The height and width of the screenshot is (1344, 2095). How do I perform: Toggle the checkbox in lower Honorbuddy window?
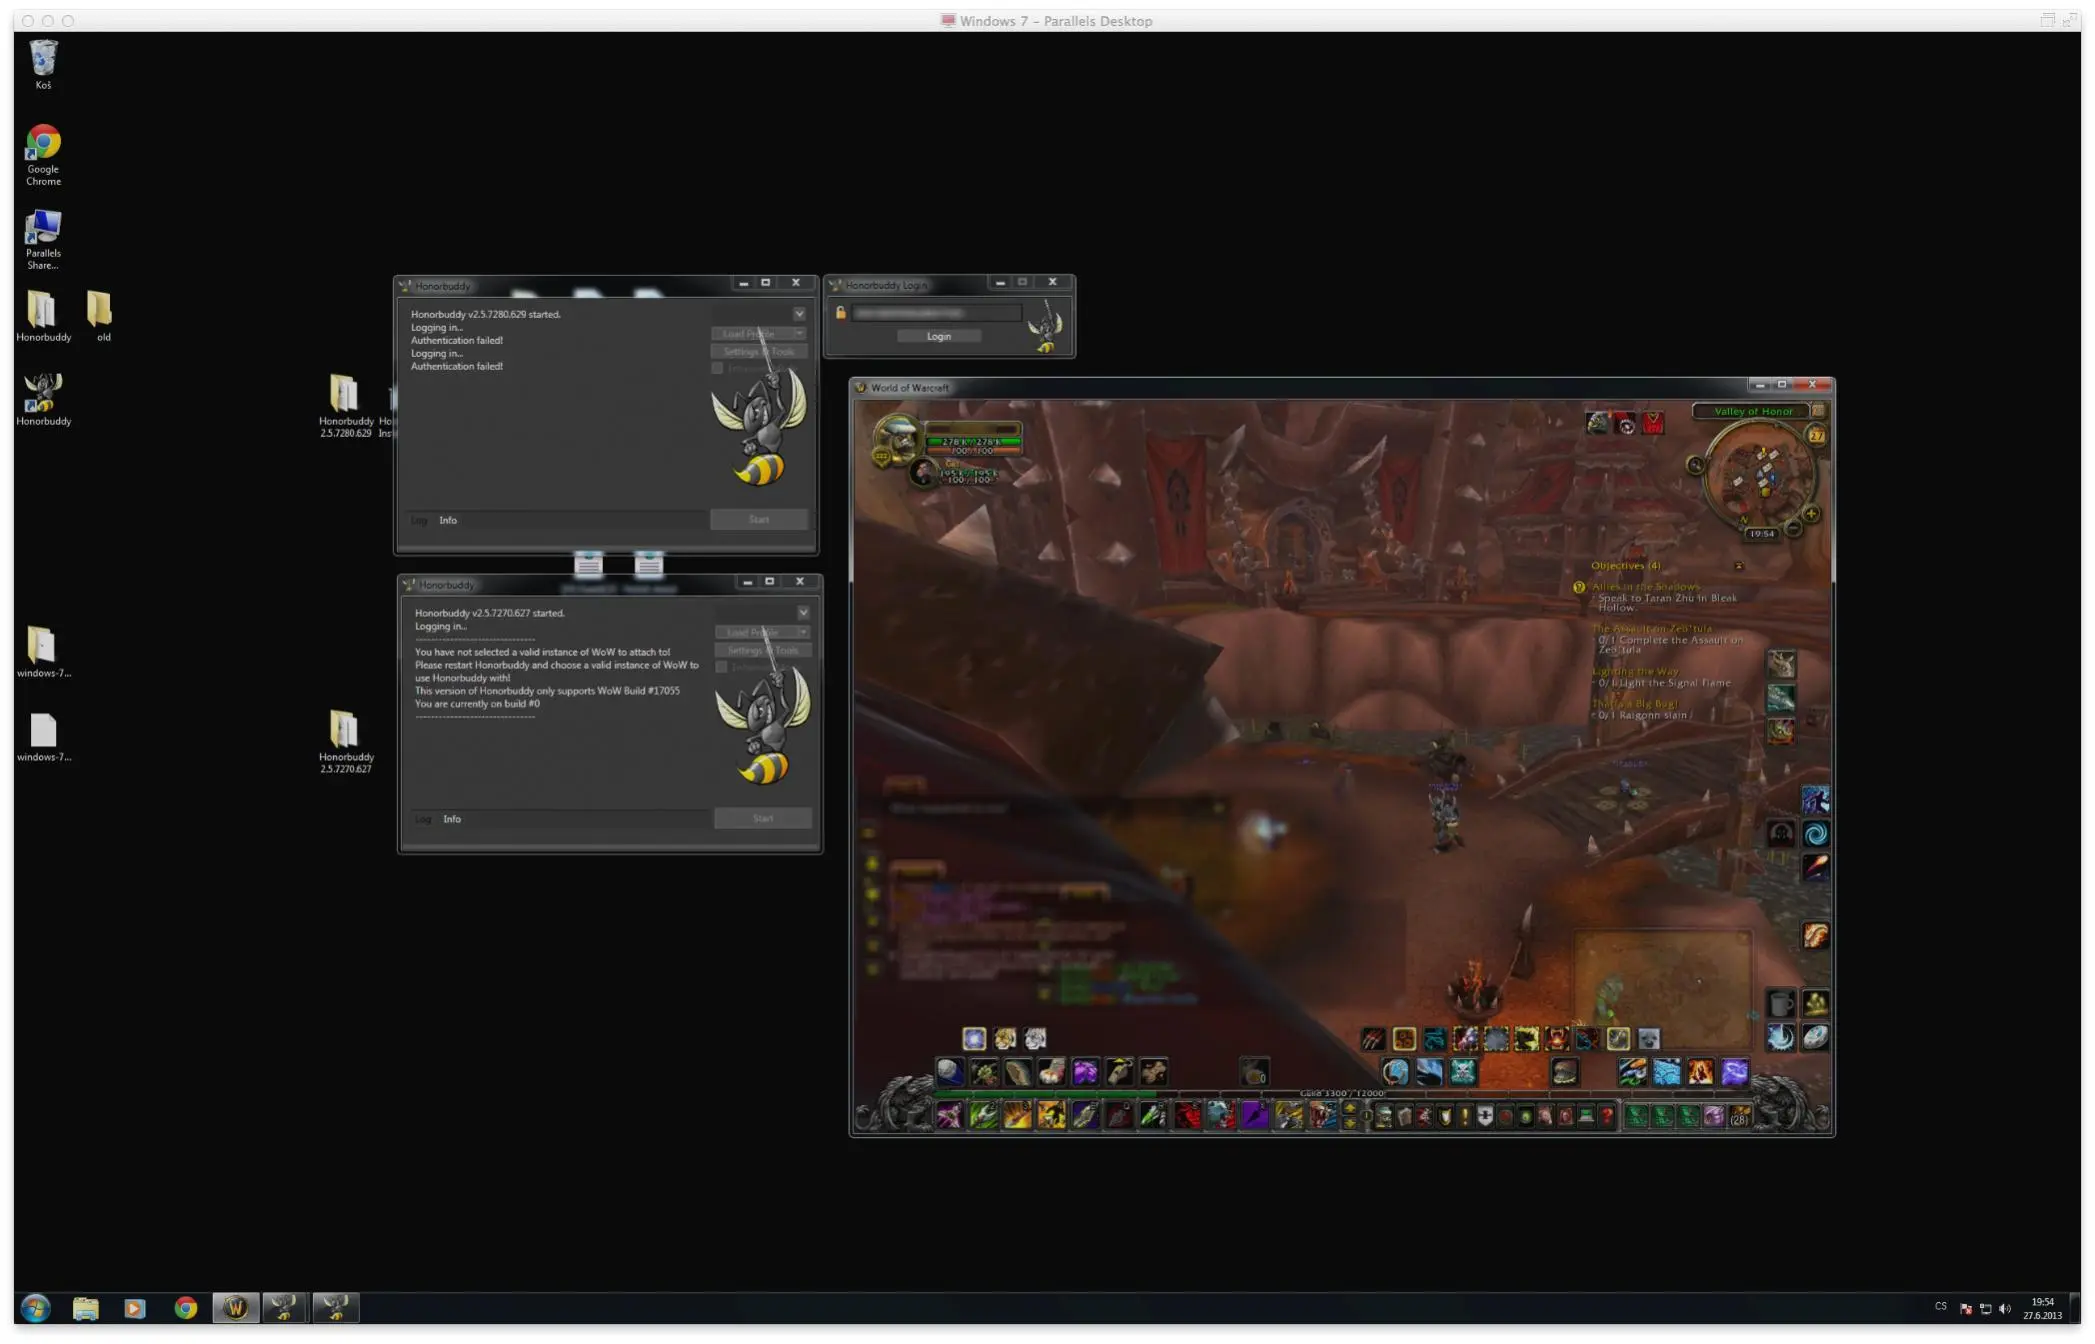coord(721,667)
